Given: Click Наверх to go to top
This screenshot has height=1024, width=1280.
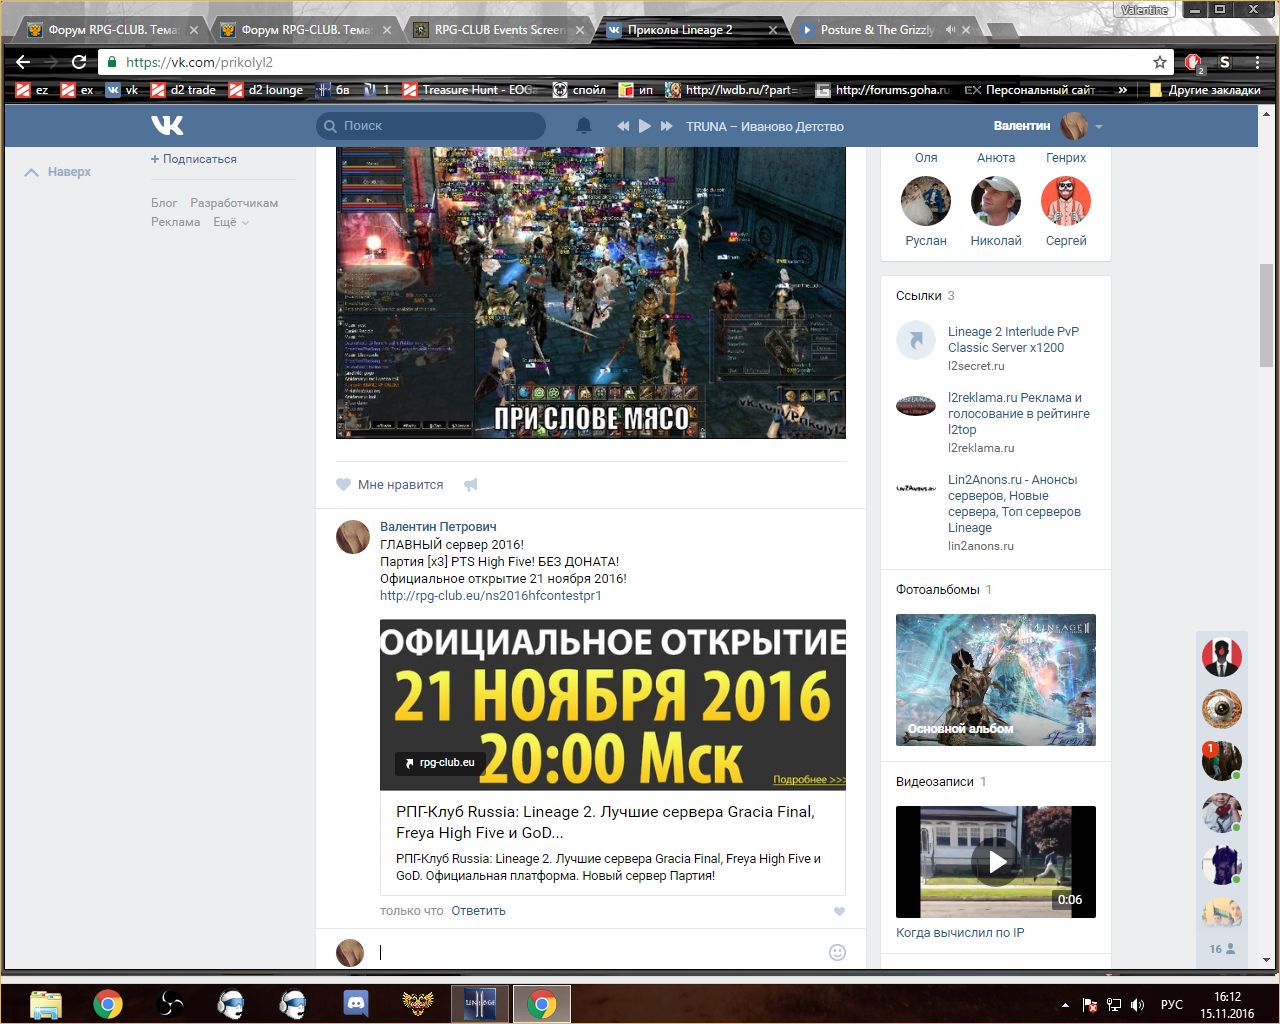Looking at the screenshot, I should [x=58, y=172].
